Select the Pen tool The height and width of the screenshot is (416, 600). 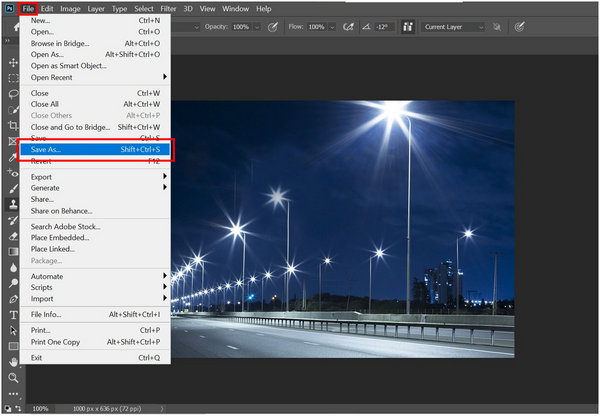click(13, 299)
